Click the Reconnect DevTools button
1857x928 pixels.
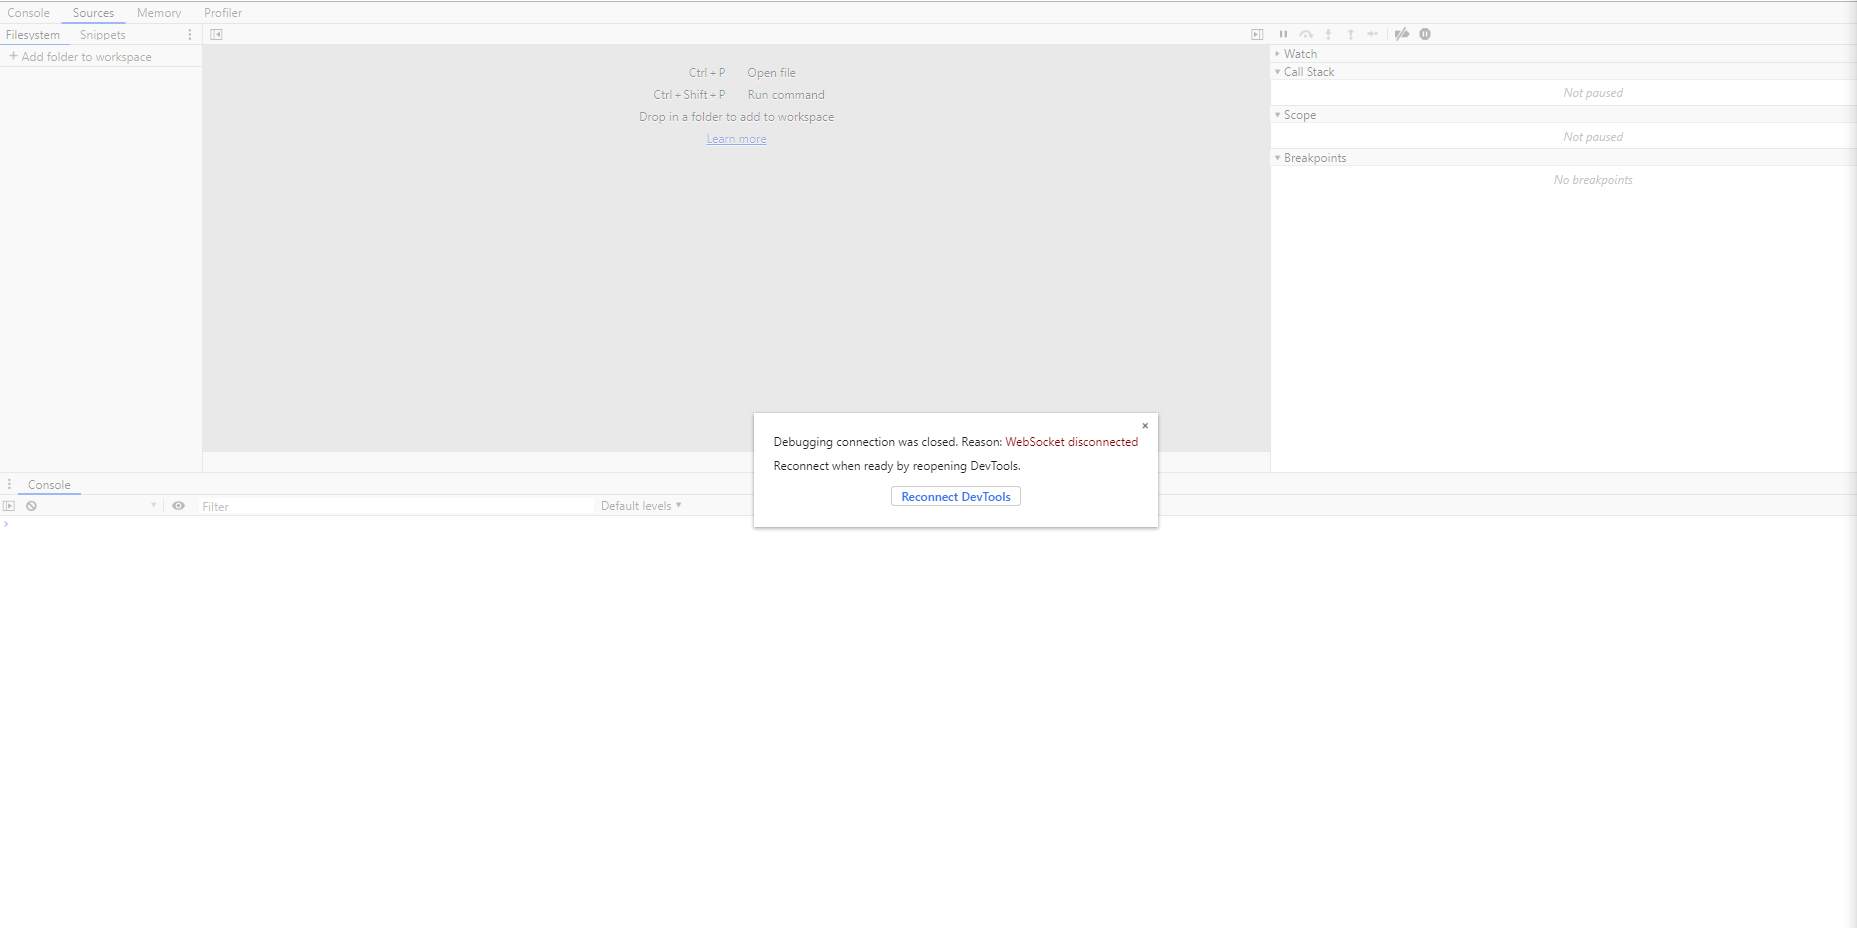956,497
